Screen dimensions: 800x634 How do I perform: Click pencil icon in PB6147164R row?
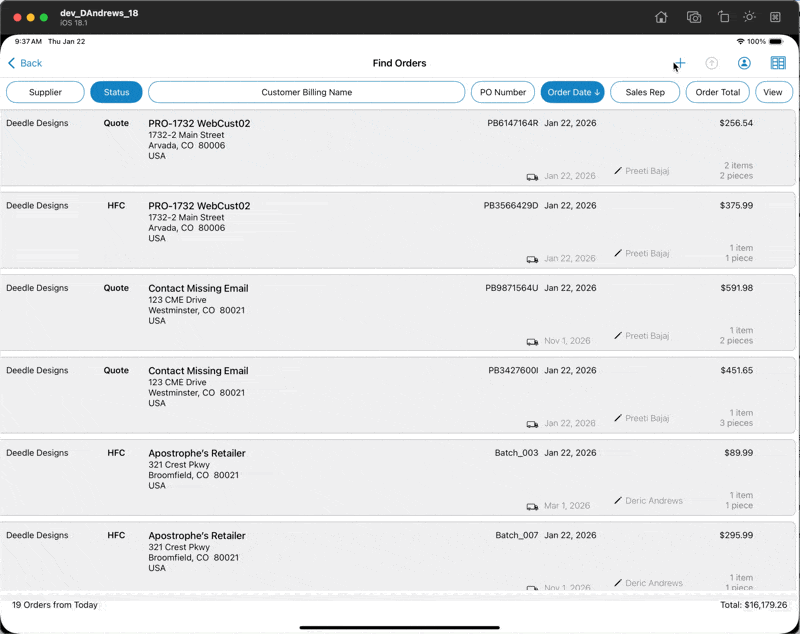(x=618, y=170)
